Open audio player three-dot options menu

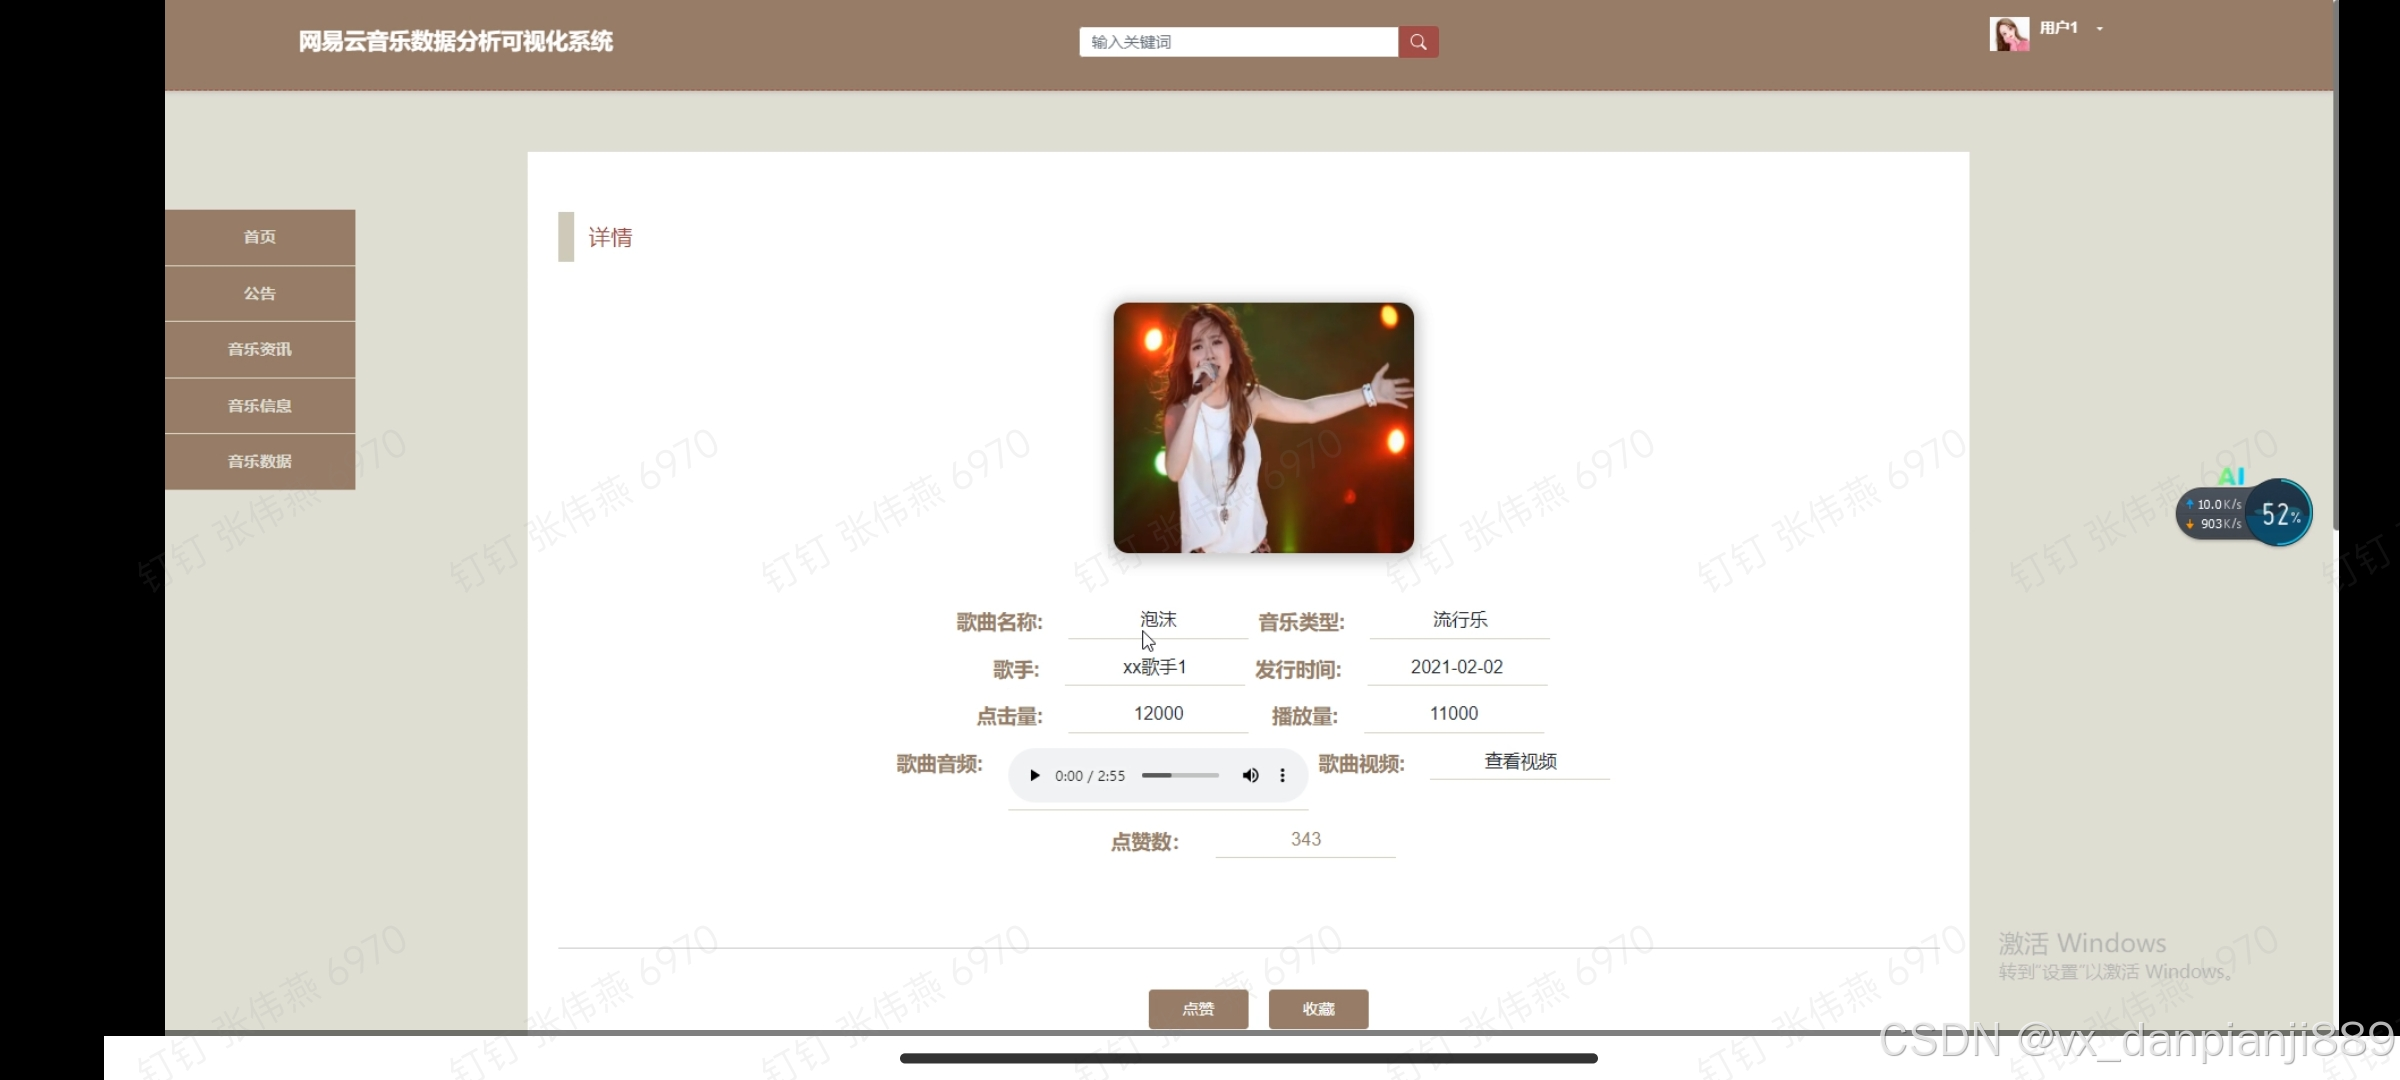1282,776
